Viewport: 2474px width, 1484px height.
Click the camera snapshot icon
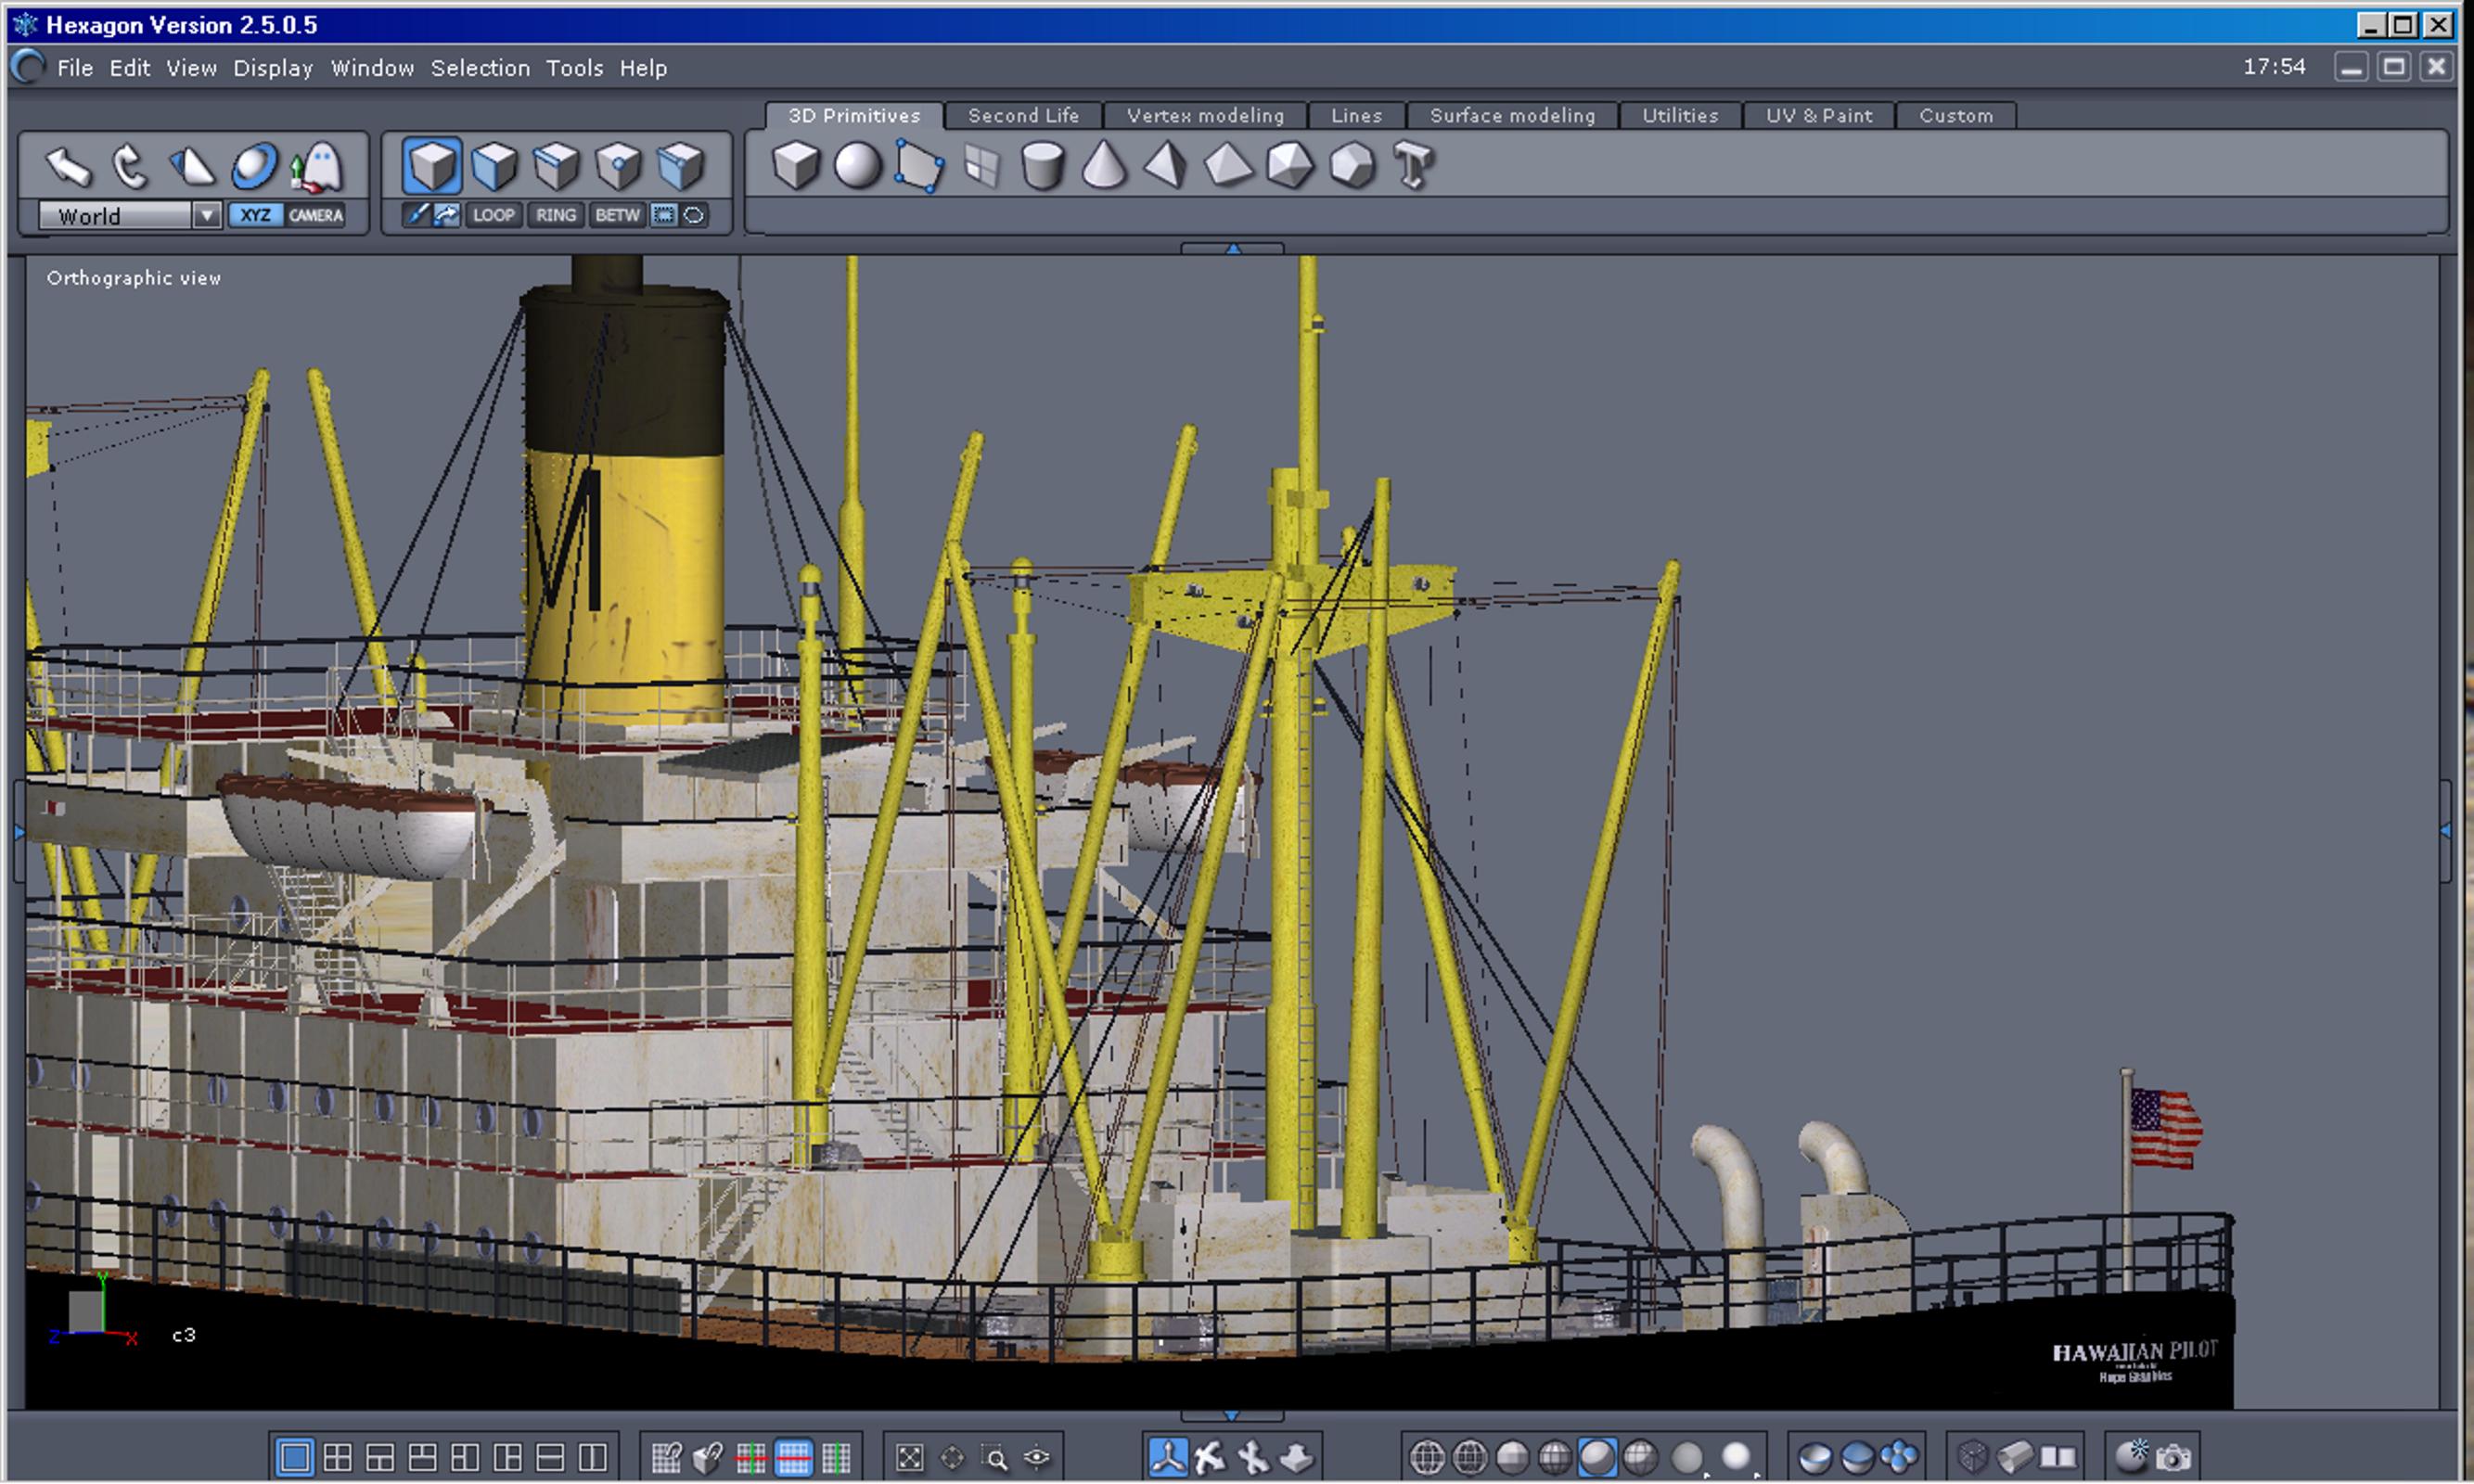click(2173, 1457)
